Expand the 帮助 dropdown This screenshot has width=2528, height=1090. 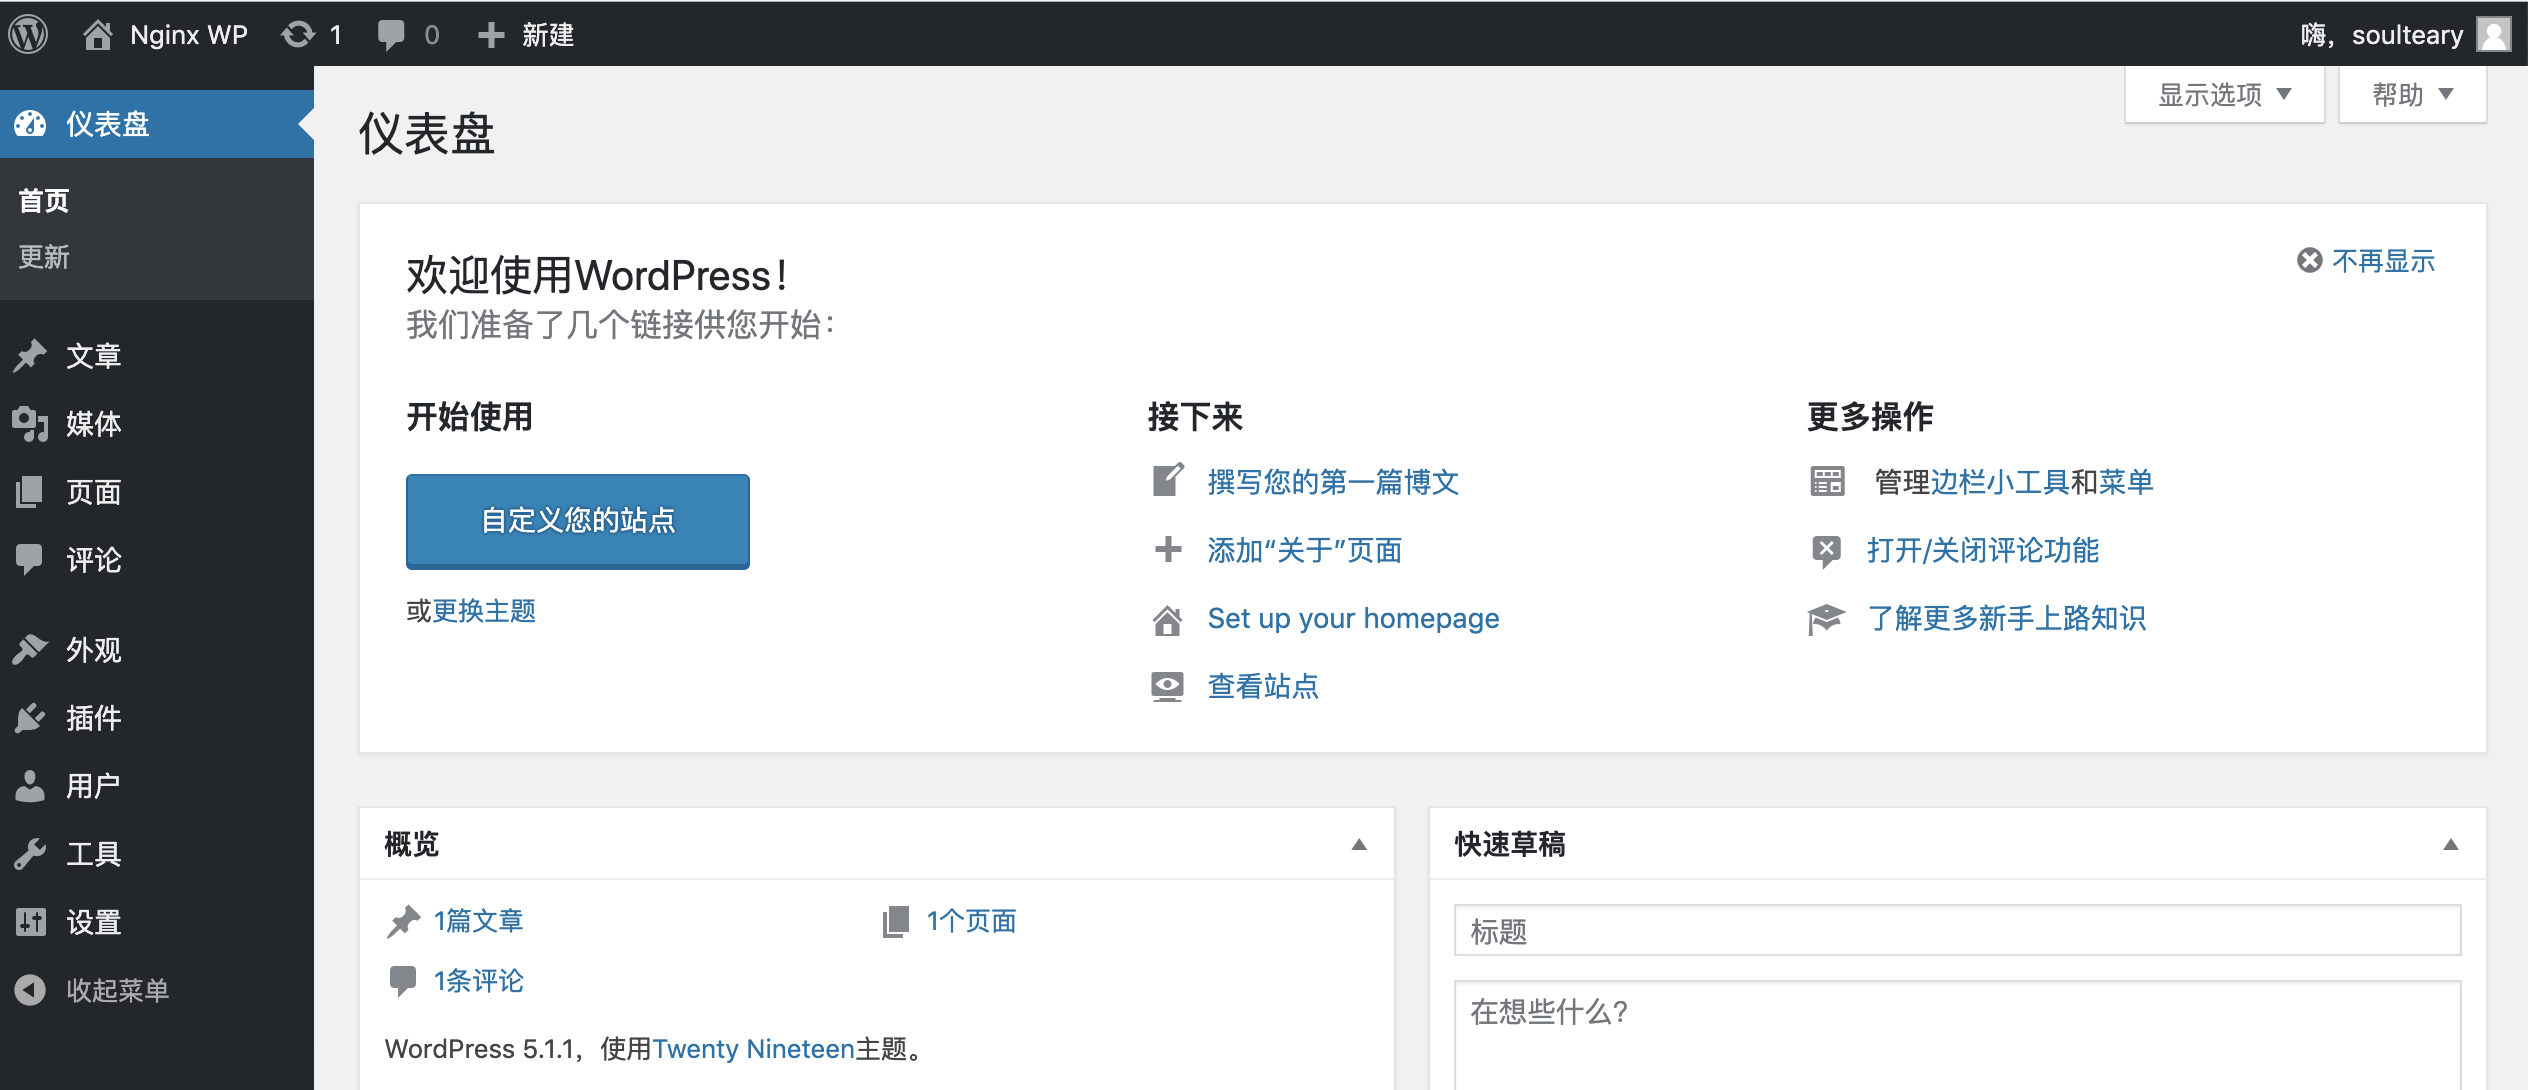click(2412, 93)
